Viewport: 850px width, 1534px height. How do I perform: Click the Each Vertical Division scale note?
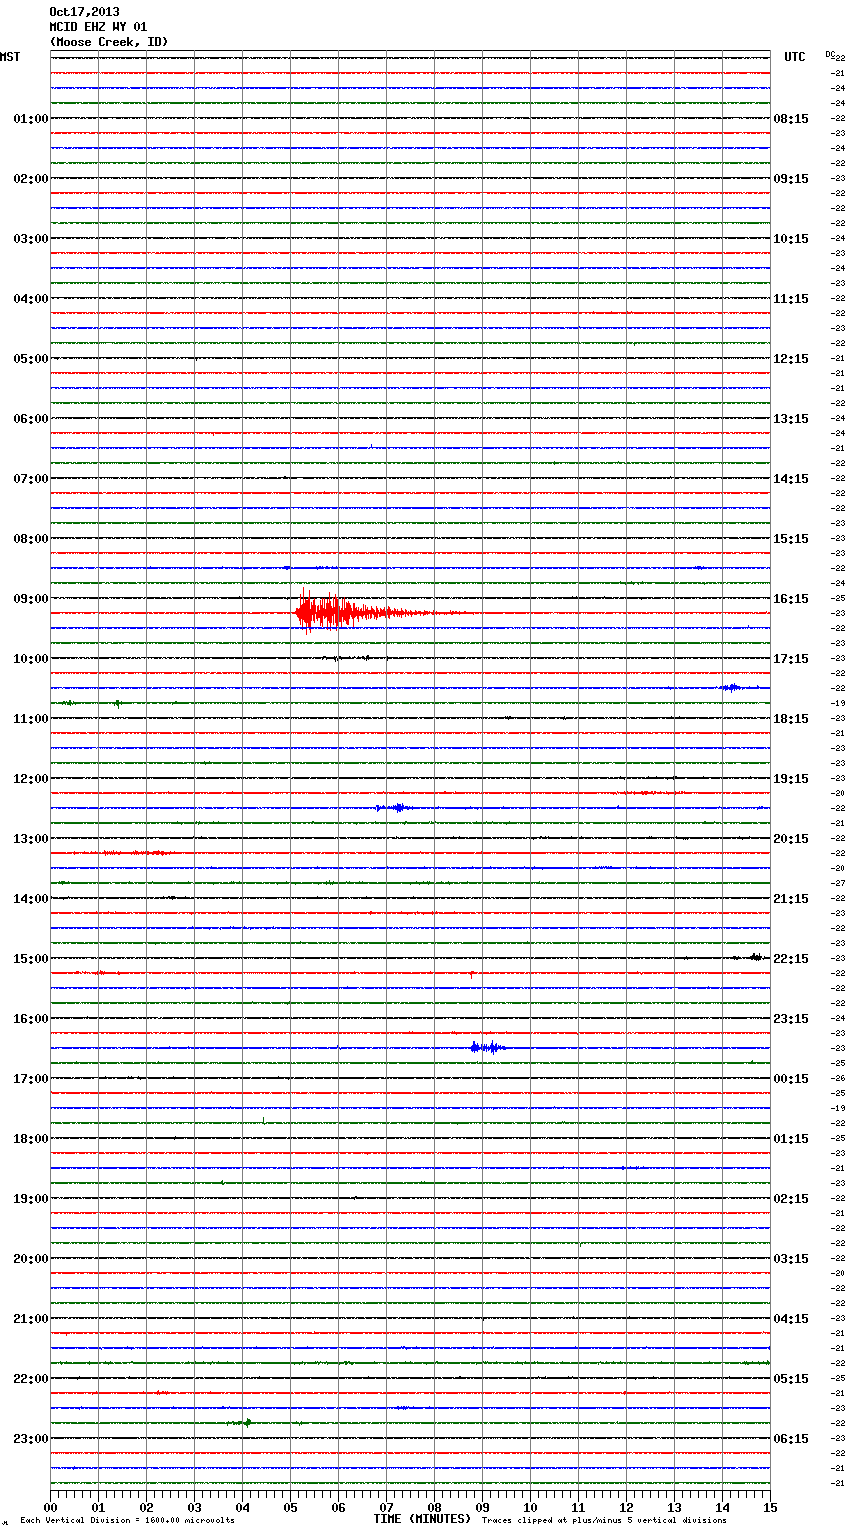pyautogui.click(x=127, y=1521)
